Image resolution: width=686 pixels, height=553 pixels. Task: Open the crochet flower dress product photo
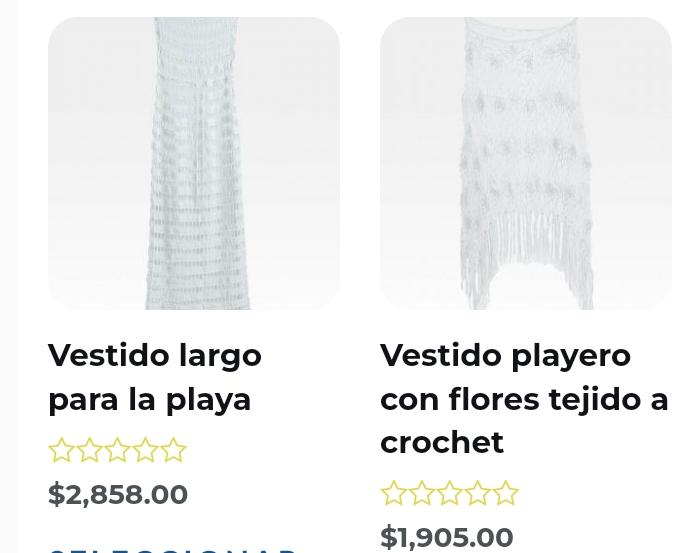[x=526, y=163]
